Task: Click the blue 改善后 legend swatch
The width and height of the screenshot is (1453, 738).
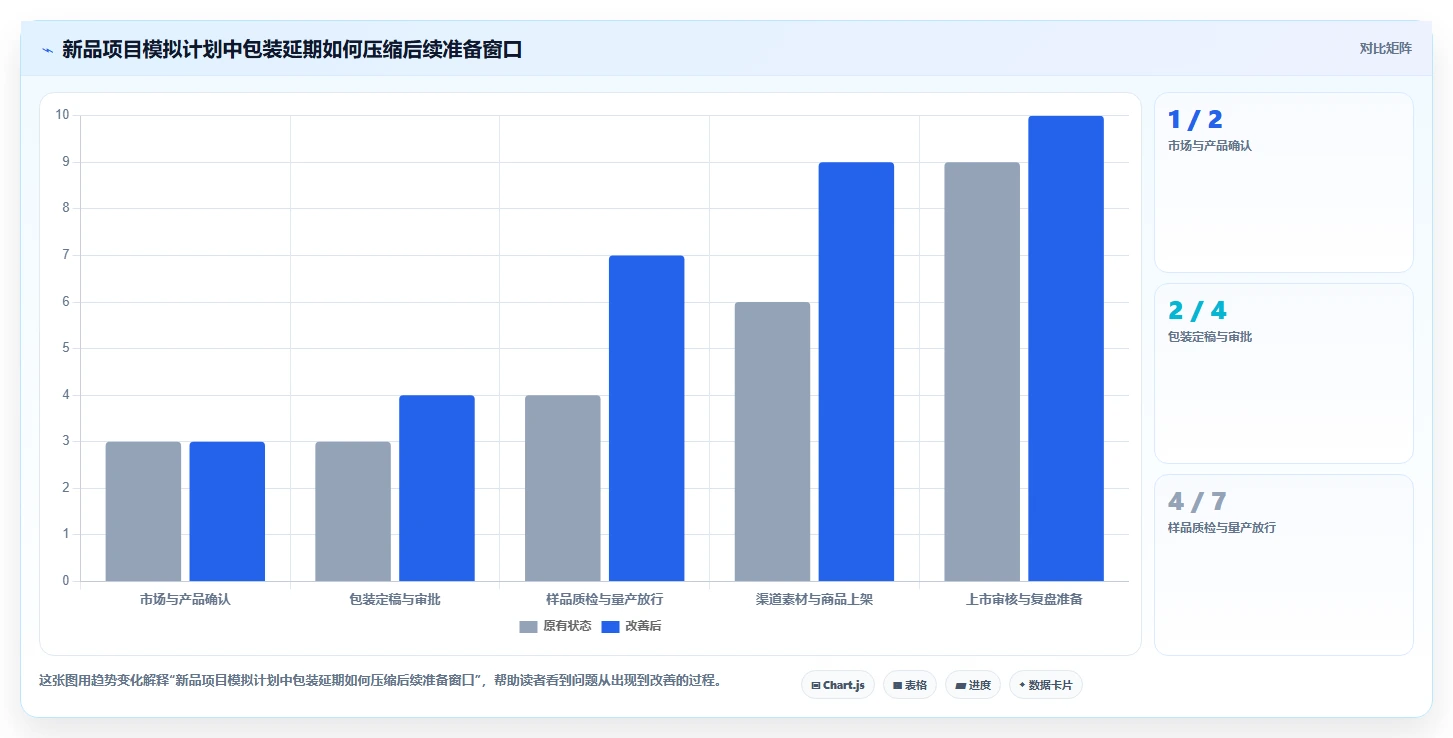Action: click(610, 627)
